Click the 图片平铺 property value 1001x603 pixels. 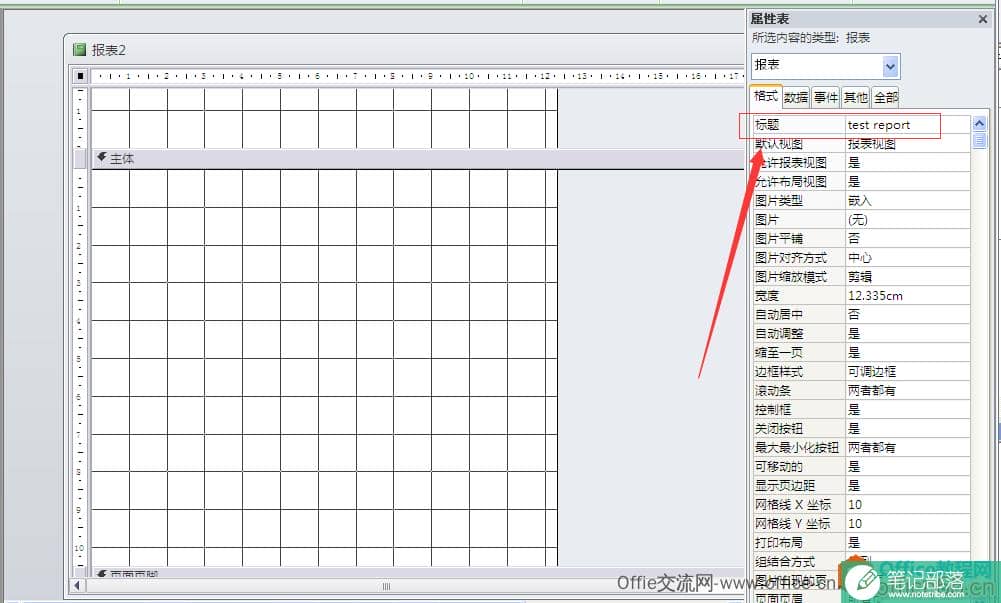(x=907, y=239)
